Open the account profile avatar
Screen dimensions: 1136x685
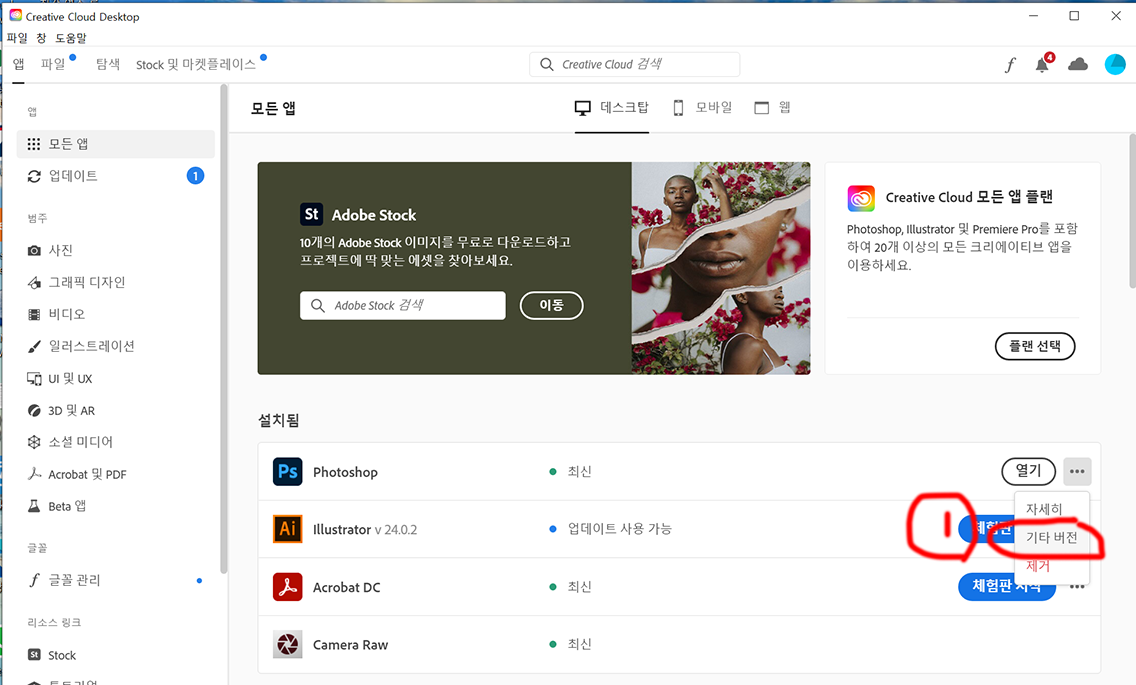[x=1115, y=65]
